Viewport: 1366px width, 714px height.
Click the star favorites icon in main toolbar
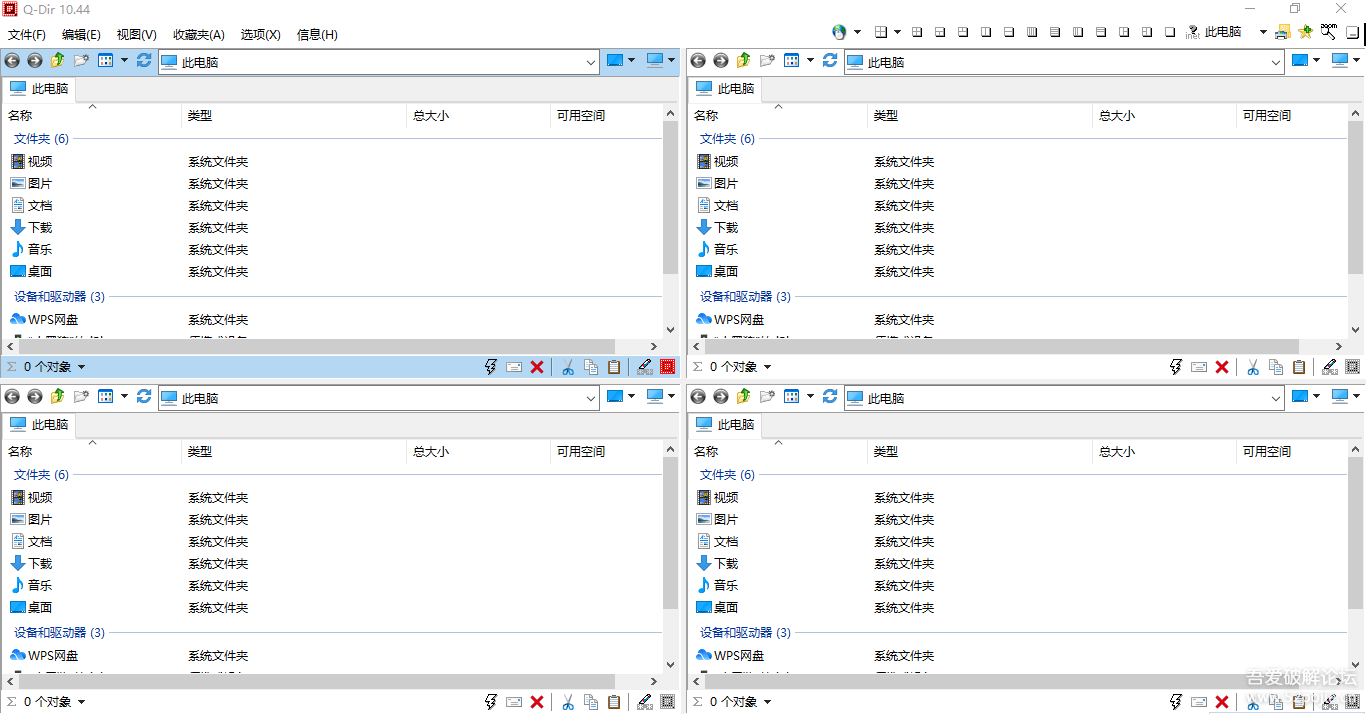tap(1304, 32)
